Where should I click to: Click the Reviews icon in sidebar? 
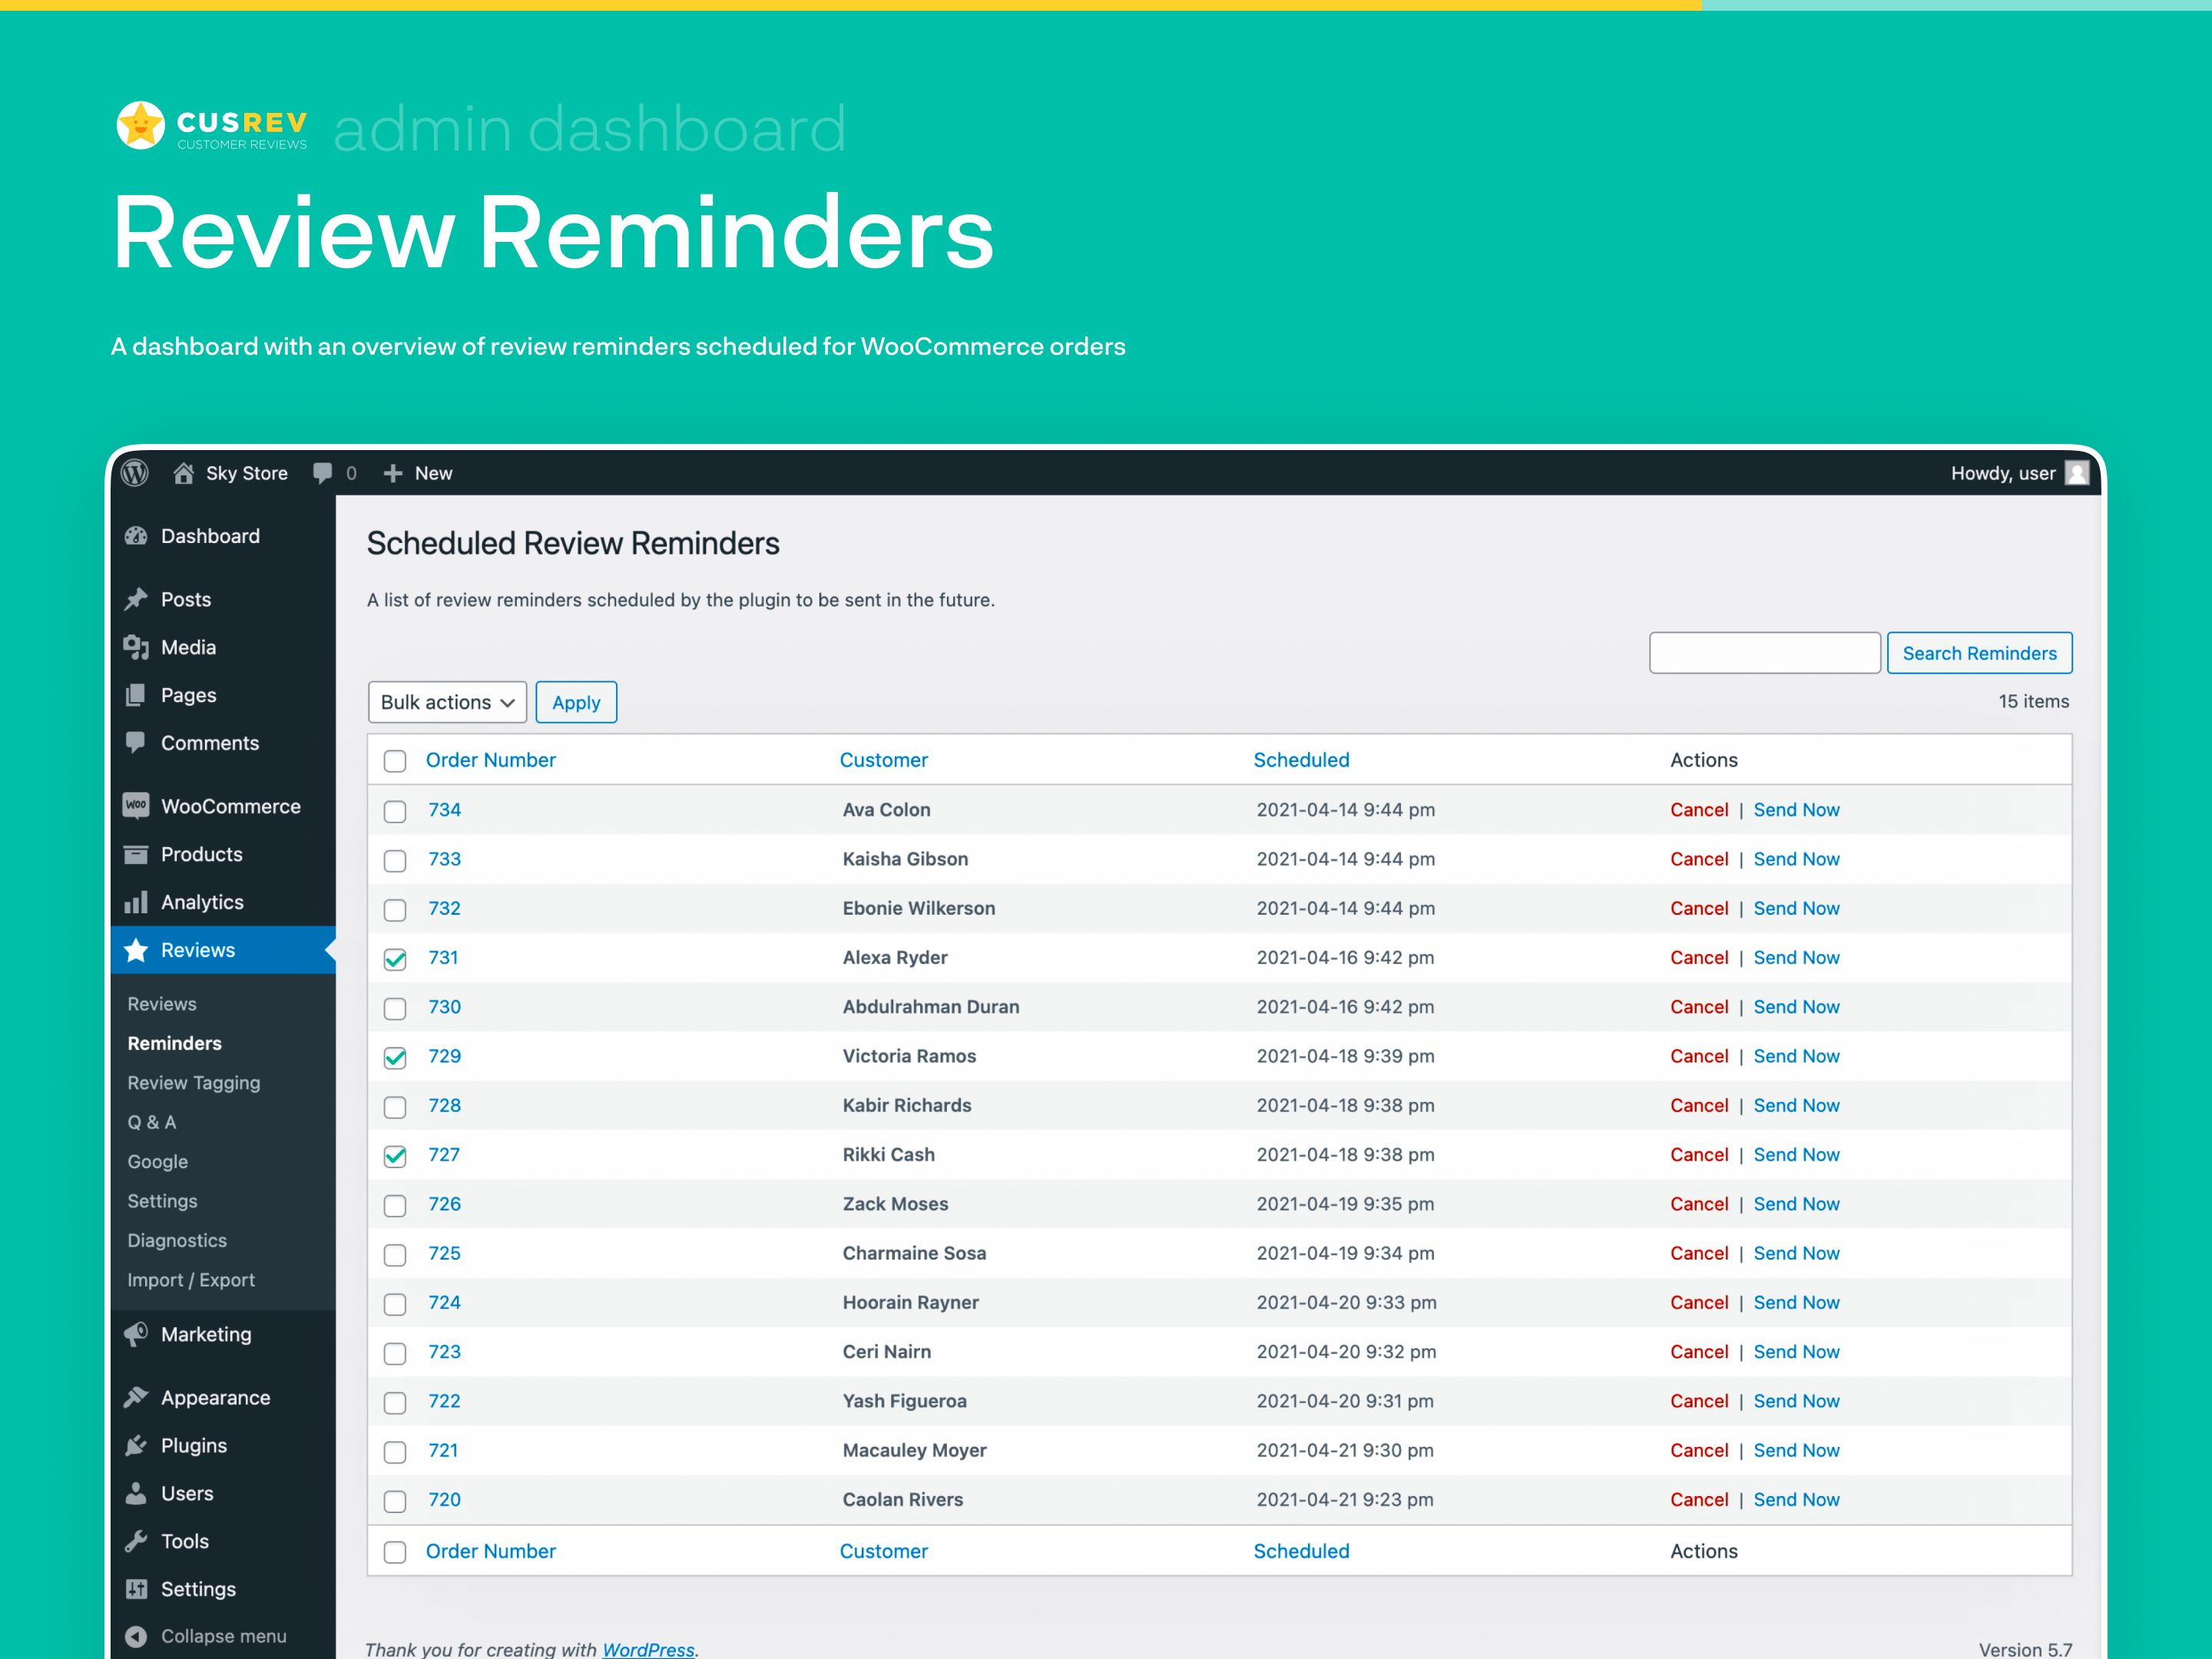[139, 950]
